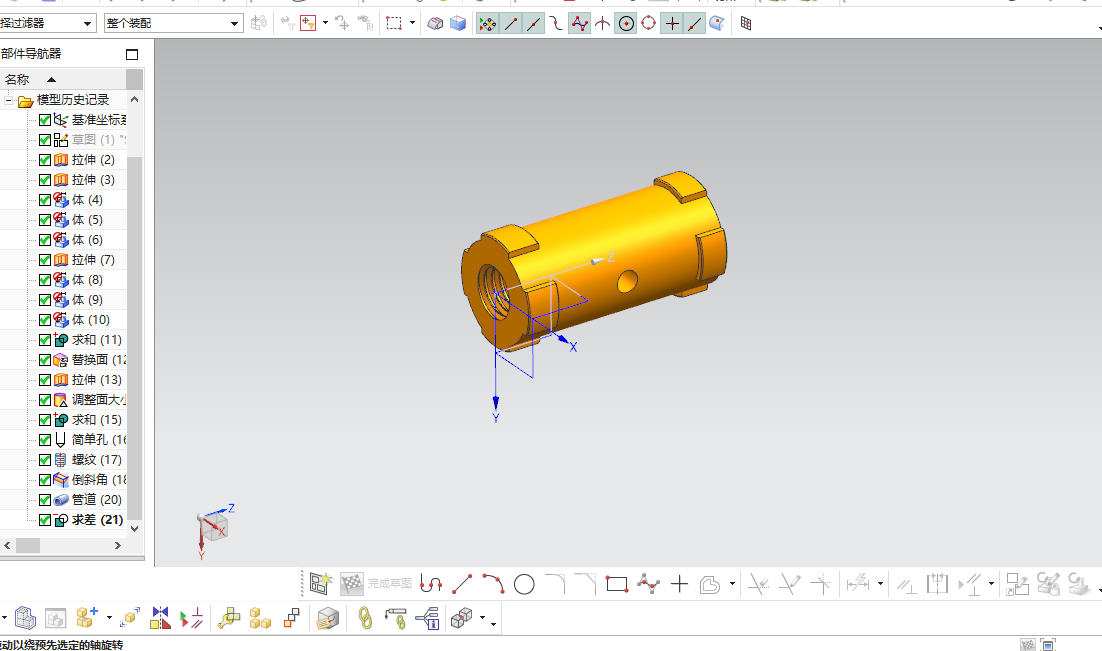This screenshot has width=1102, height=651.
Task: Toggle End Point snap option
Action: click(x=511, y=24)
